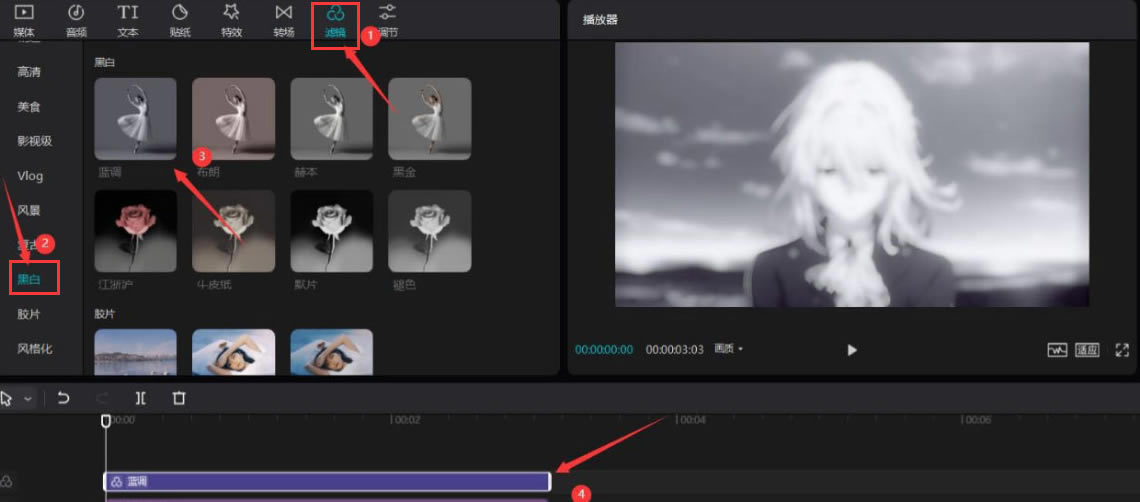
Task: Open the 文本 text tab
Action: pyautogui.click(x=128, y=20)
